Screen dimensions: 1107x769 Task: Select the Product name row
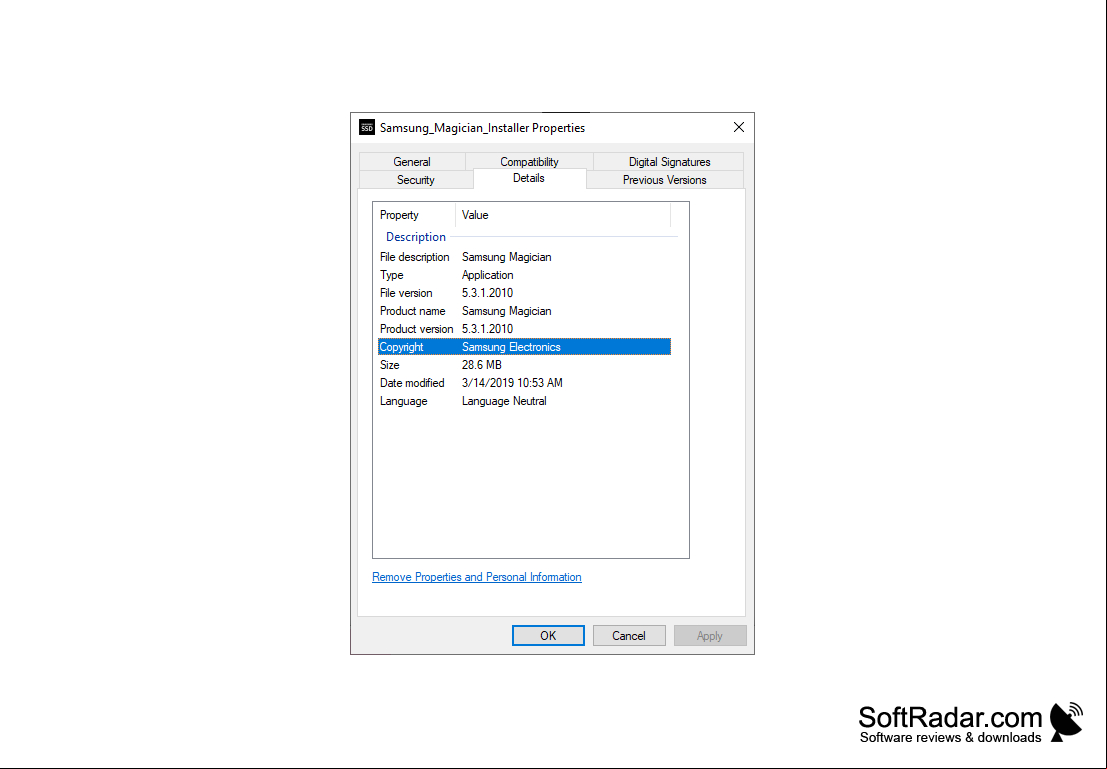pos(524,311)
